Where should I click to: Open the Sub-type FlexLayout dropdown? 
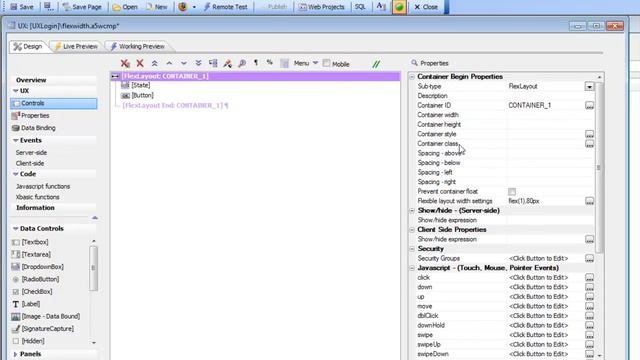(589, 87)
